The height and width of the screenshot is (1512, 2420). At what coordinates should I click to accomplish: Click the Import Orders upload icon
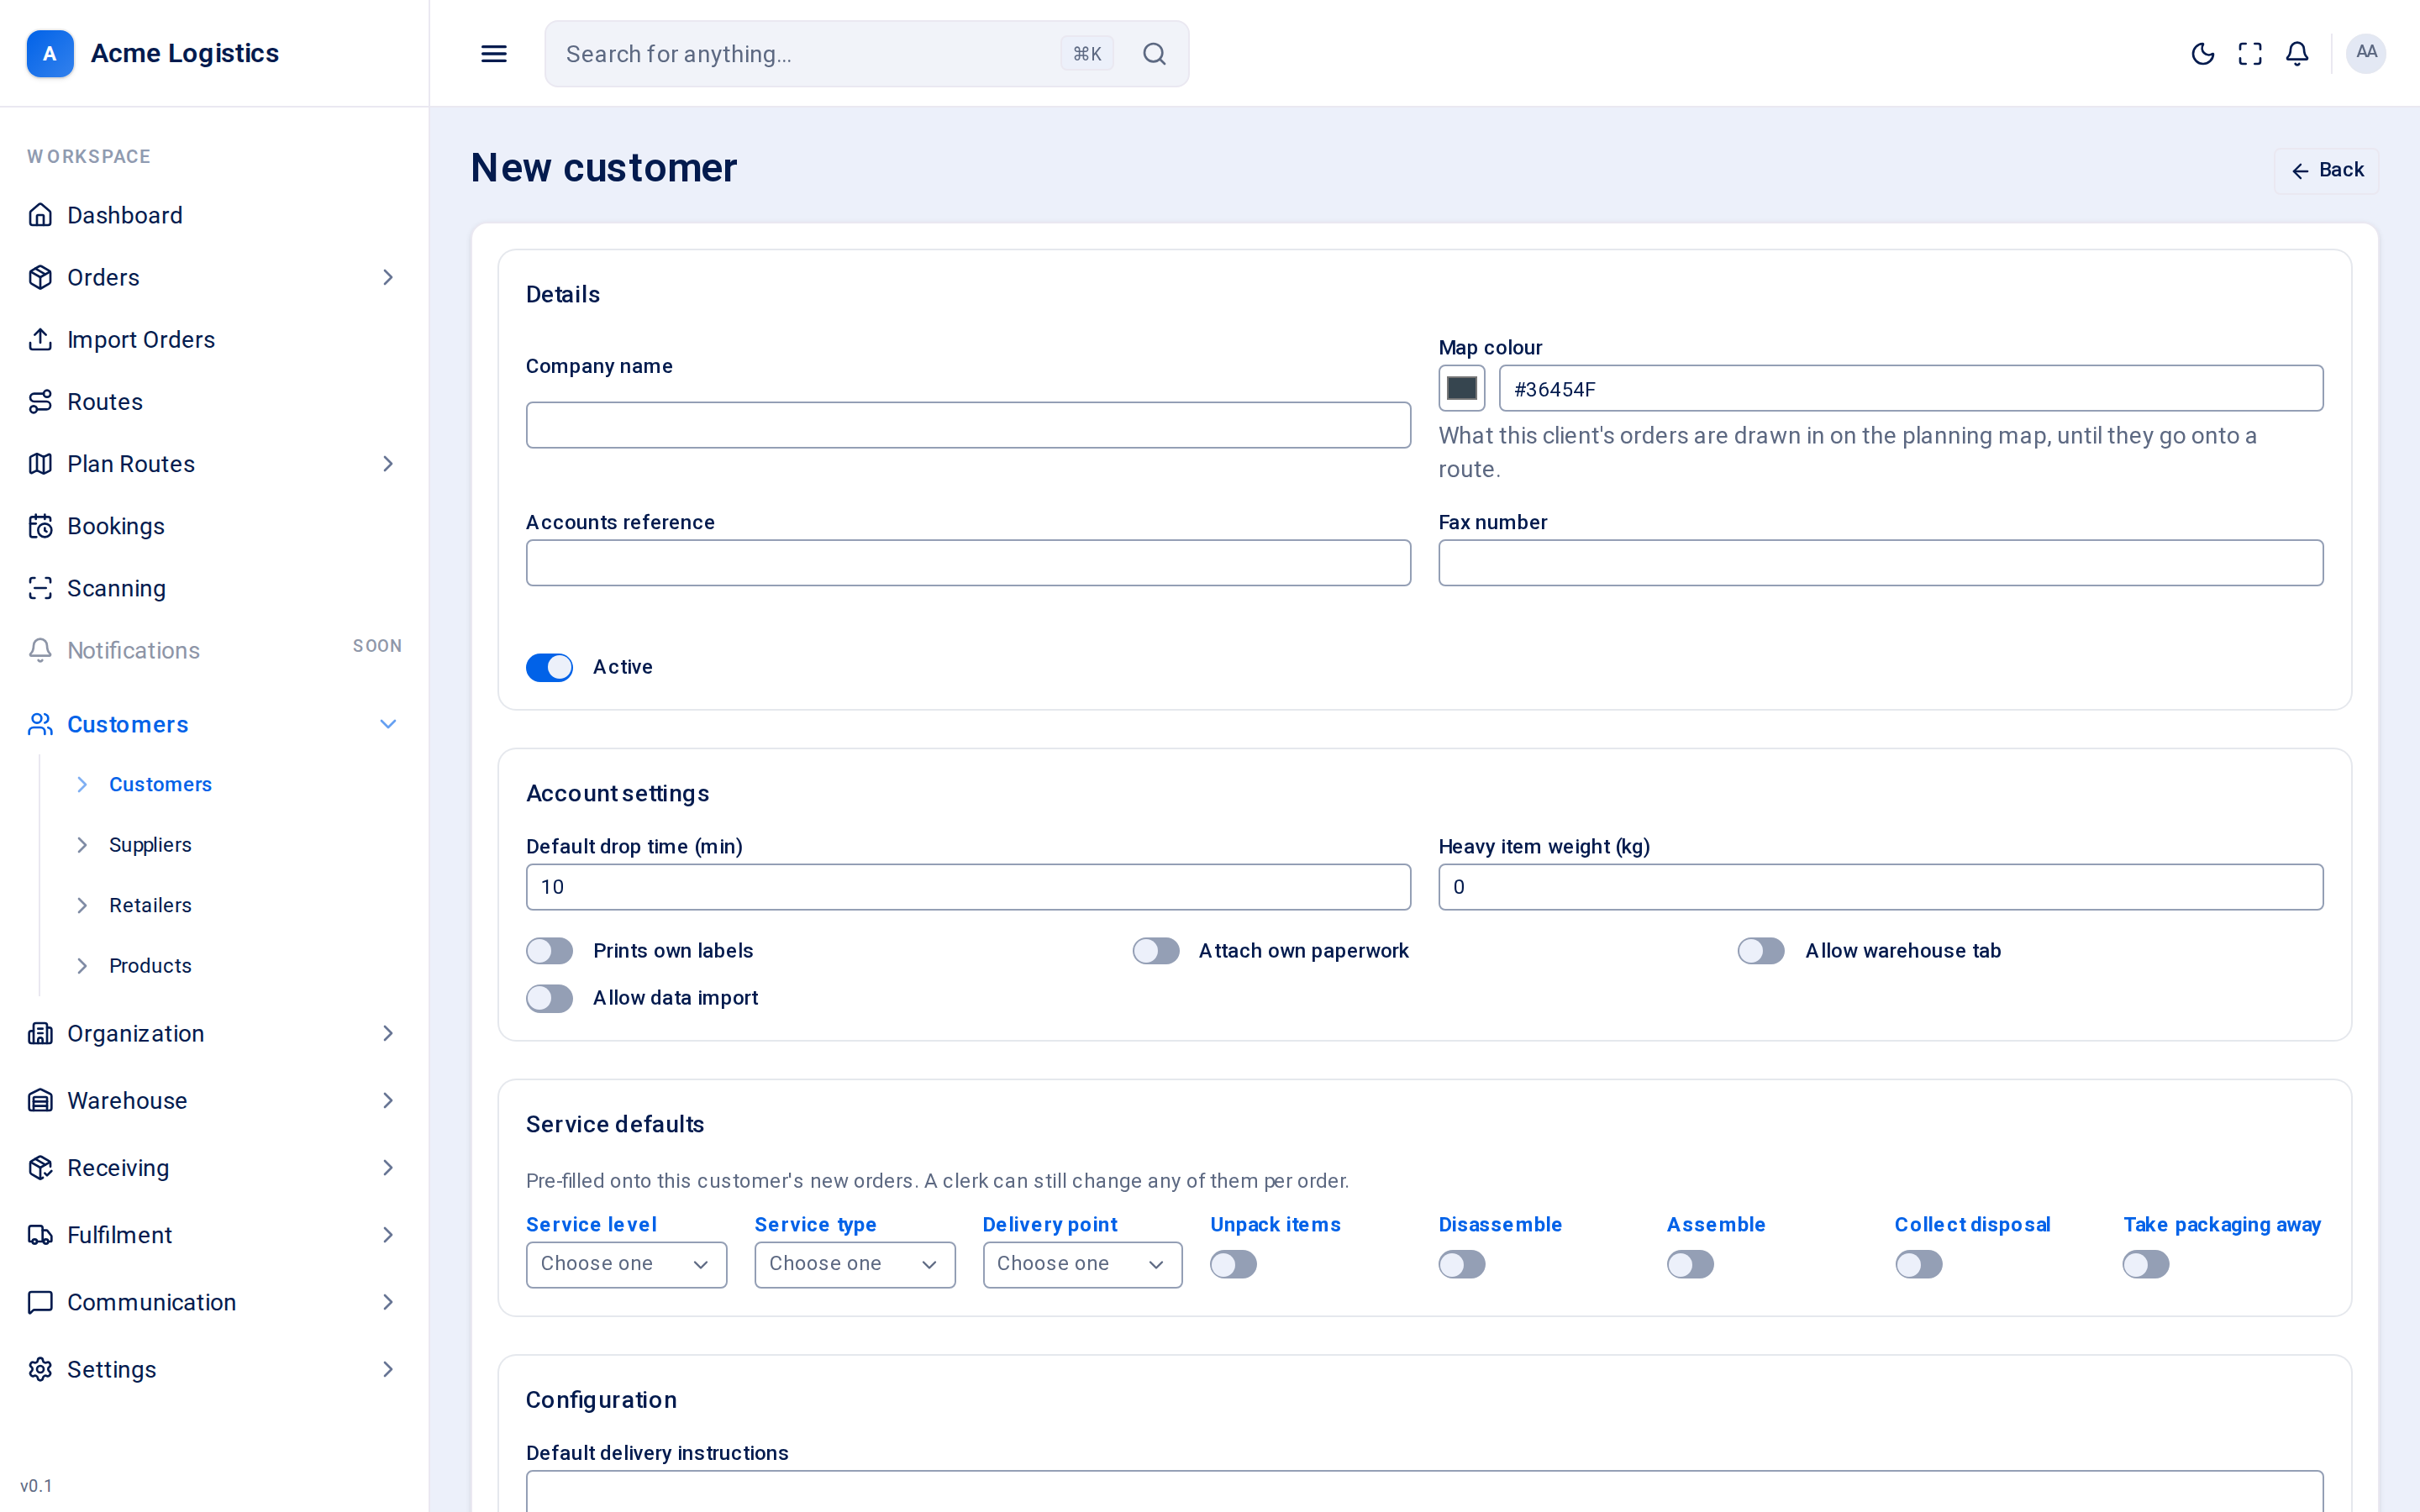pyautogui.click(x=40, y=339)
